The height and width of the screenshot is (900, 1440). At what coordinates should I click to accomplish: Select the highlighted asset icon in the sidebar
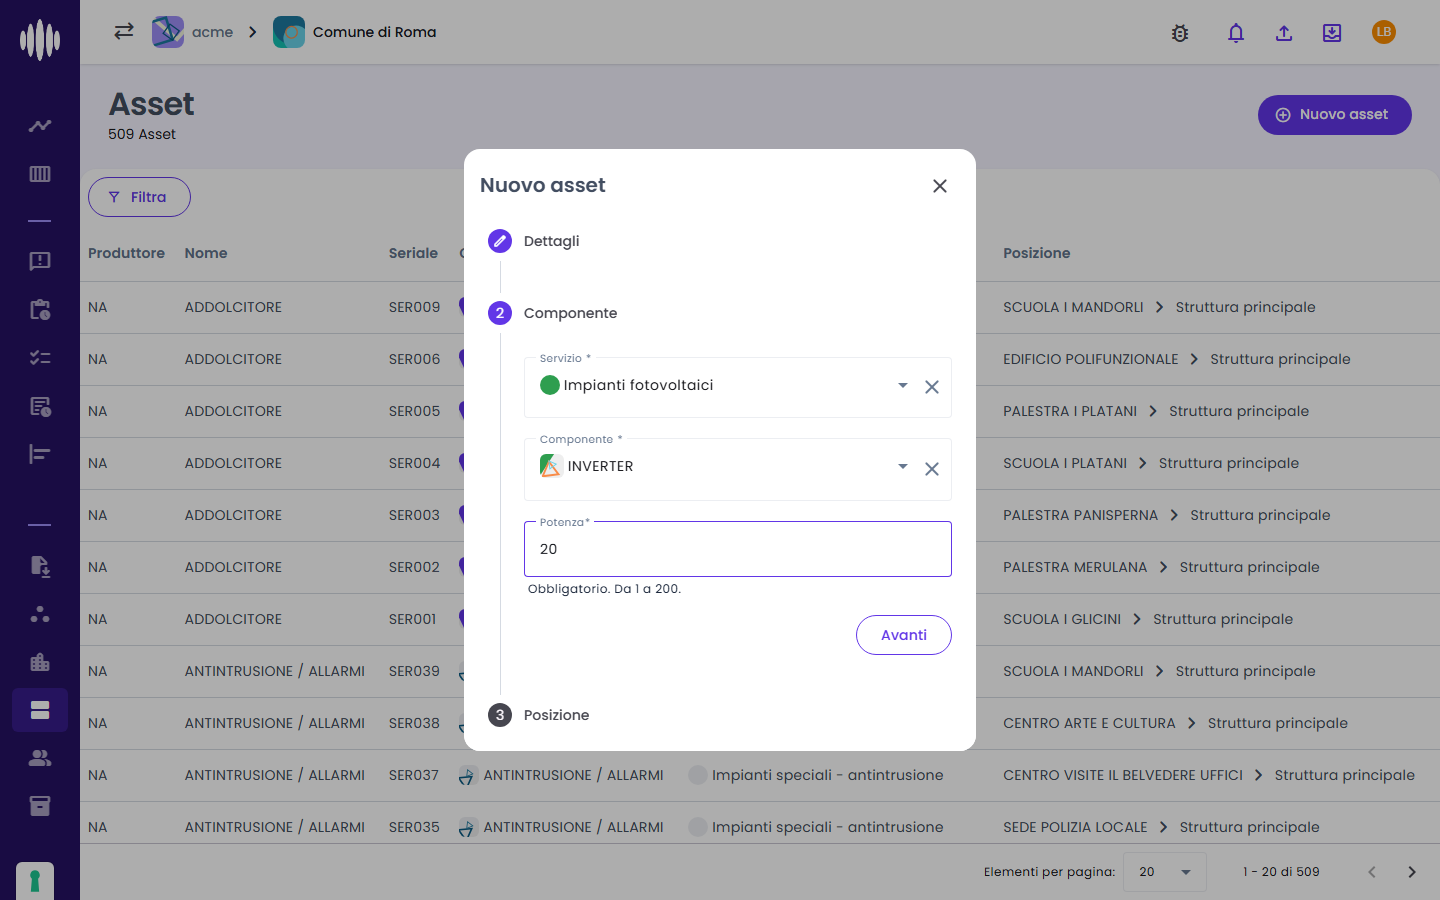(x=40, y=710)
